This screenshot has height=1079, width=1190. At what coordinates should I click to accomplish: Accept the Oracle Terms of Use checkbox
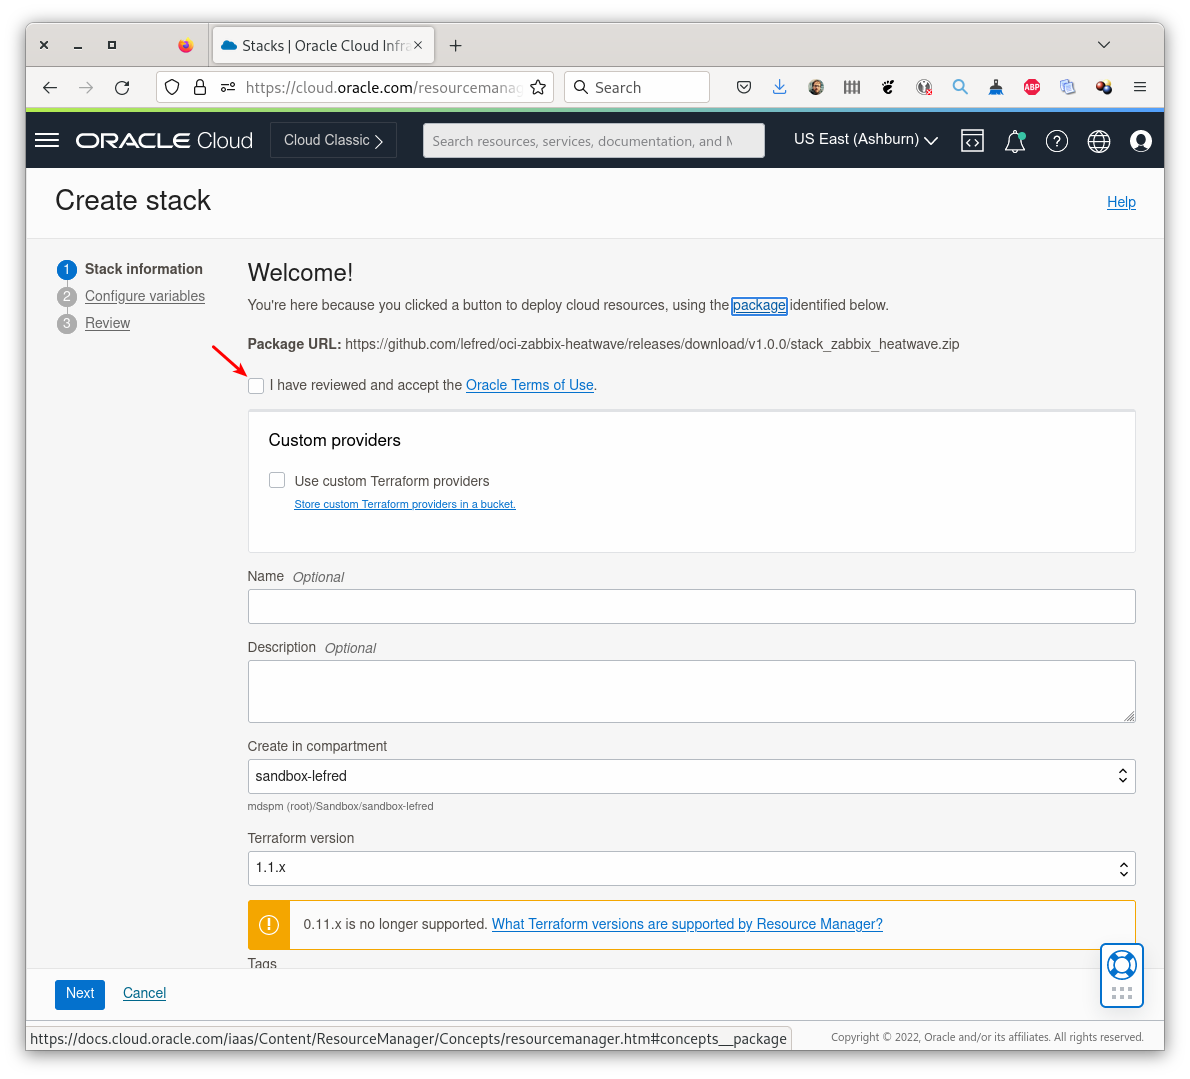257,386
